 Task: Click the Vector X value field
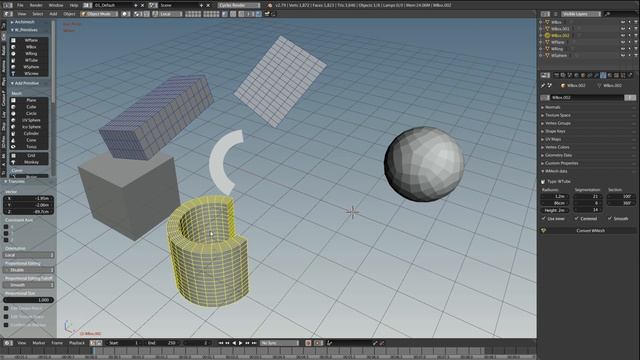point(29,198)
